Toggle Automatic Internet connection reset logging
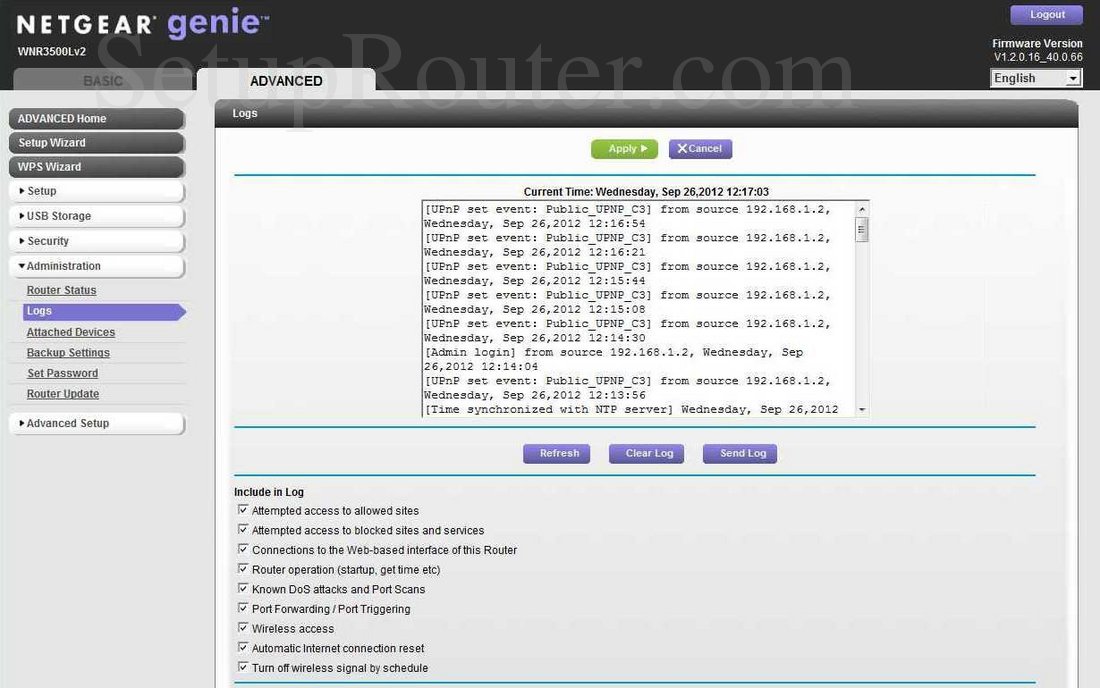 point(242,647)
